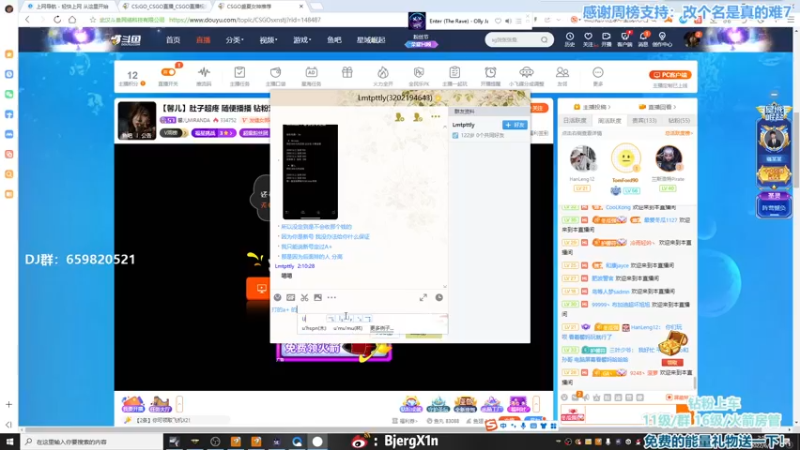Screen dimensions: 800x450
Task: Click the Windows Start button
Action: [10, 441]
